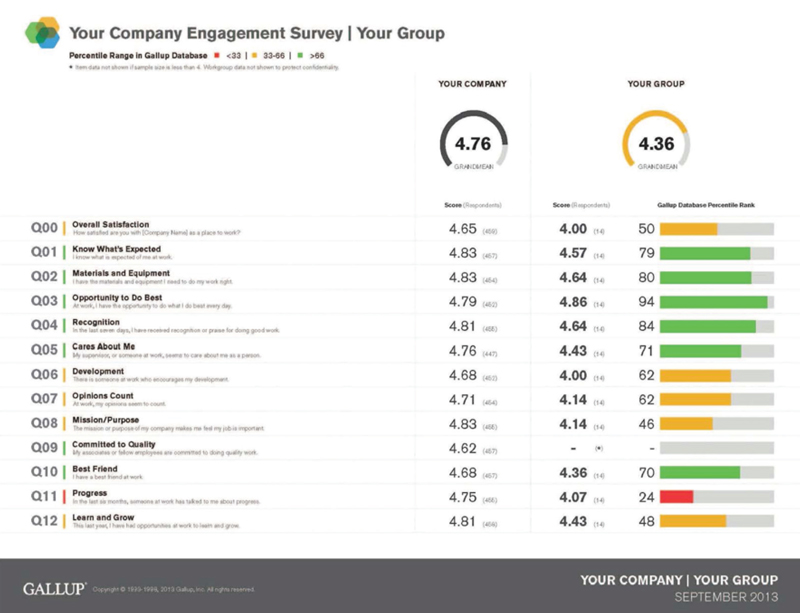Click the Your Group 4.36 grand mean gauge
The height and width of the screenshot is (613, 800).
tap(656, 140)
